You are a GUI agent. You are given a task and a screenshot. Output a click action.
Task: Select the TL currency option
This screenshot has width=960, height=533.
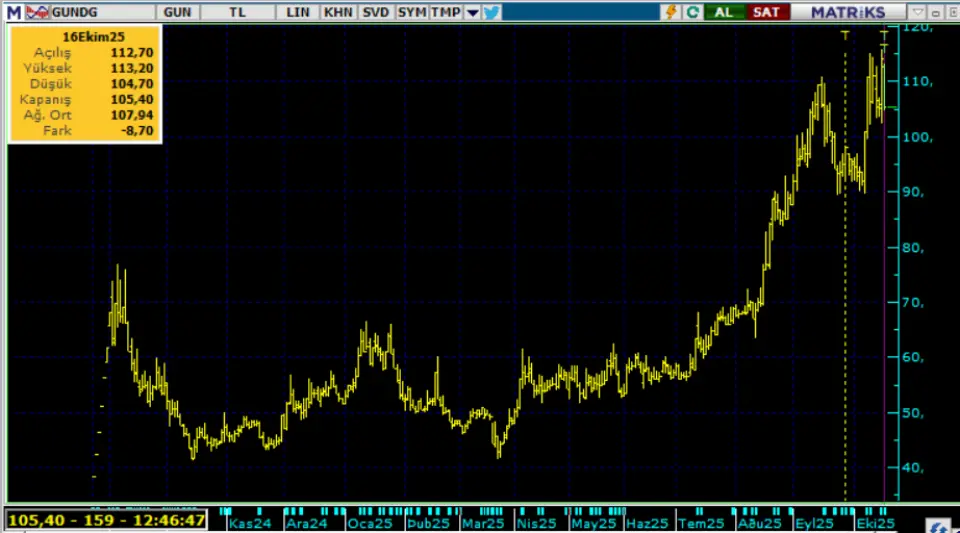tap(236, 12)
